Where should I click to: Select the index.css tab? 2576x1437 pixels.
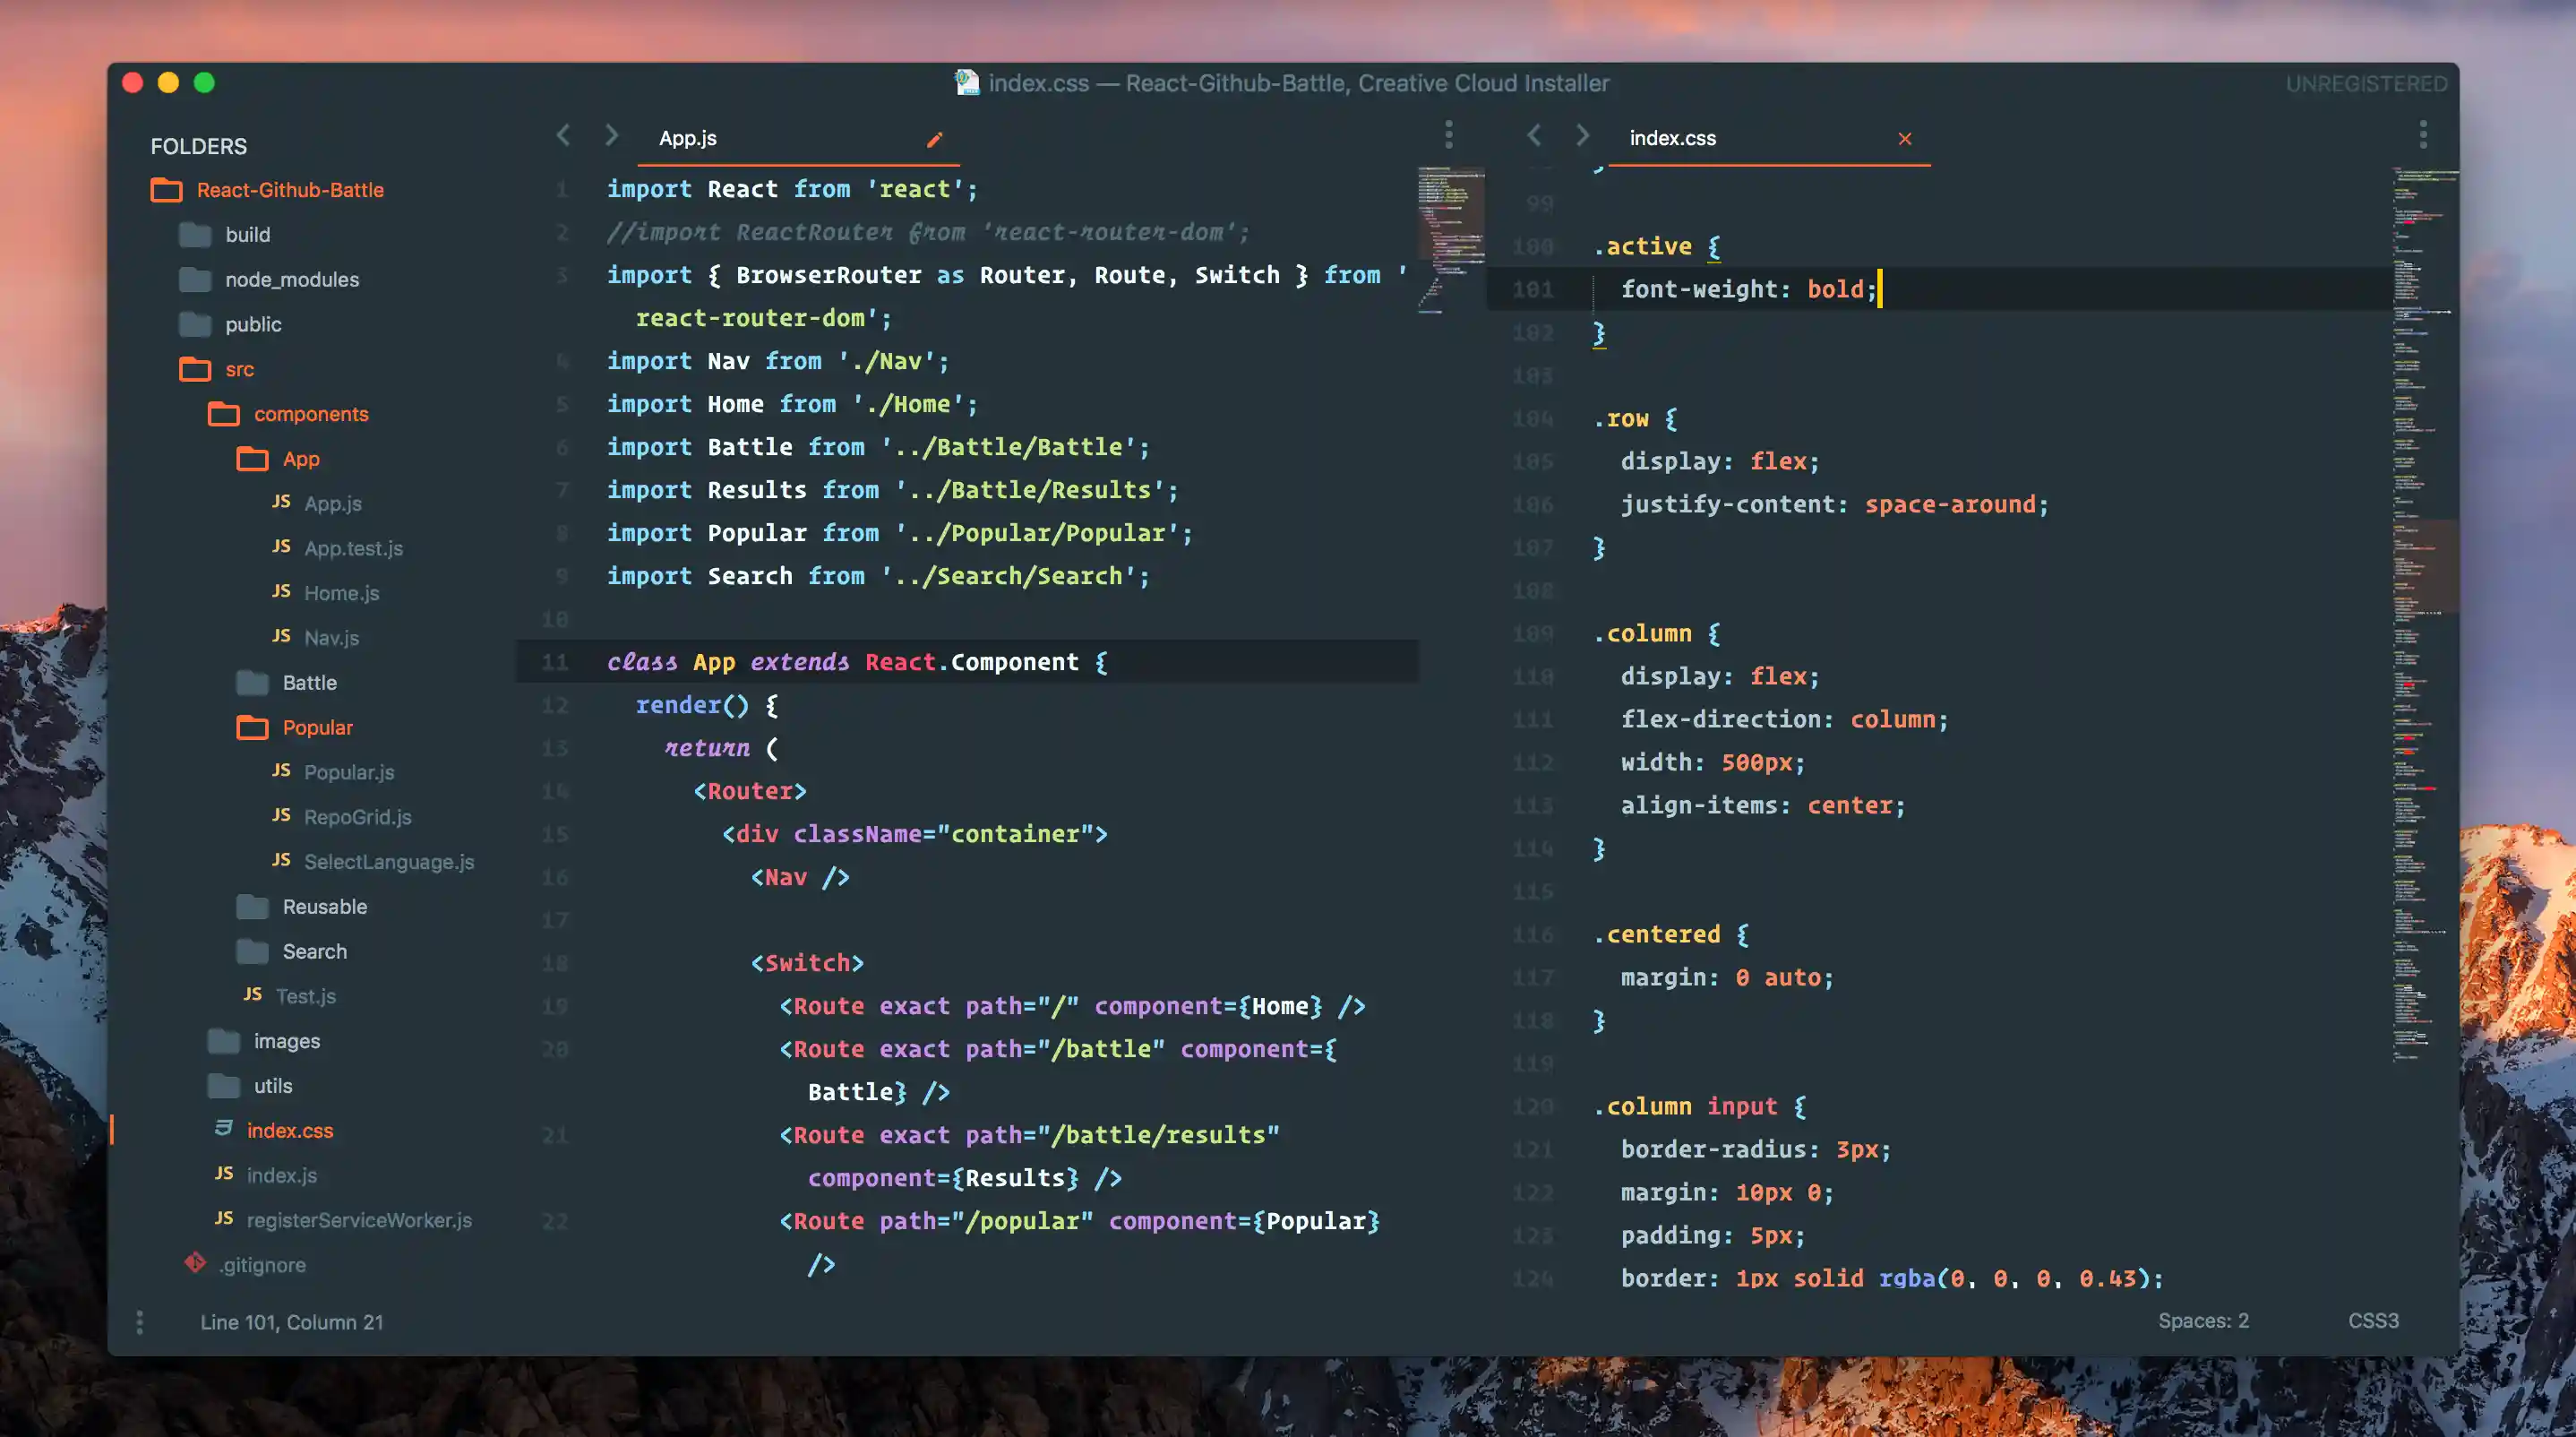(1672, 138)
